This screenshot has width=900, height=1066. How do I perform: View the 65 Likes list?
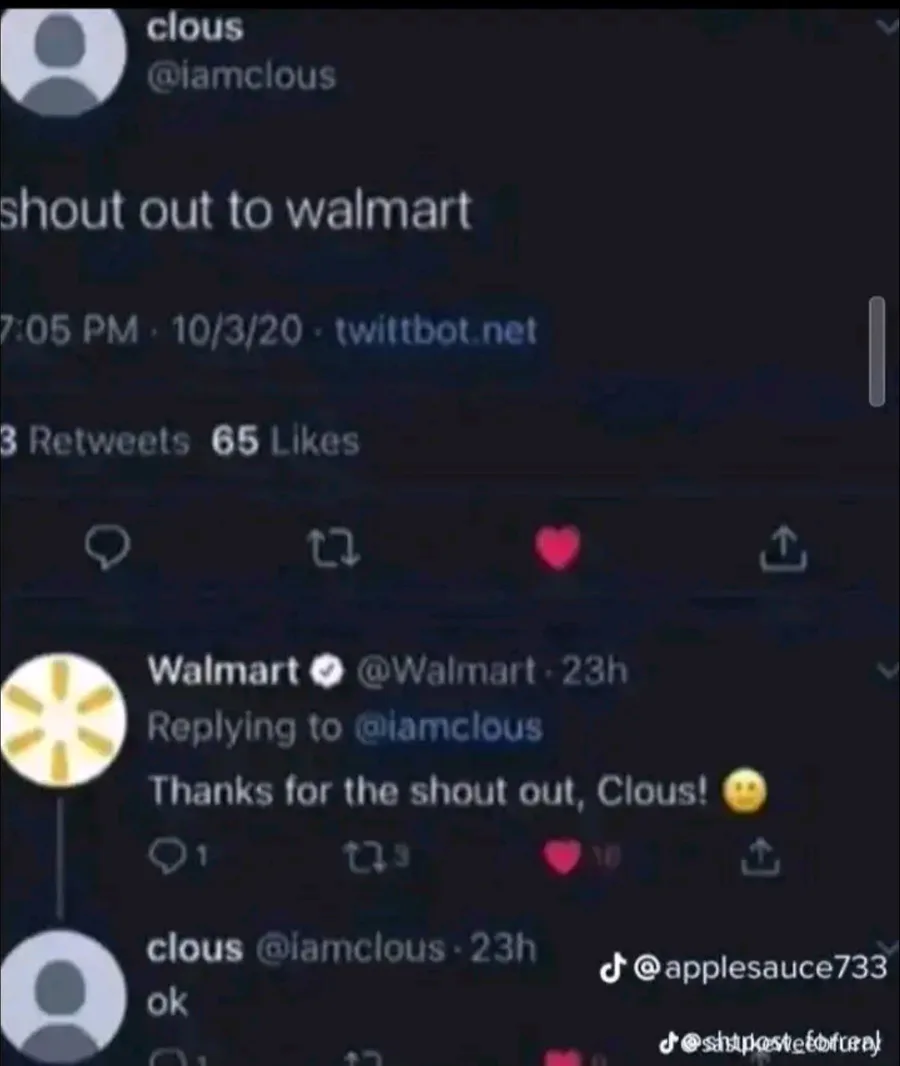[285, 441]
